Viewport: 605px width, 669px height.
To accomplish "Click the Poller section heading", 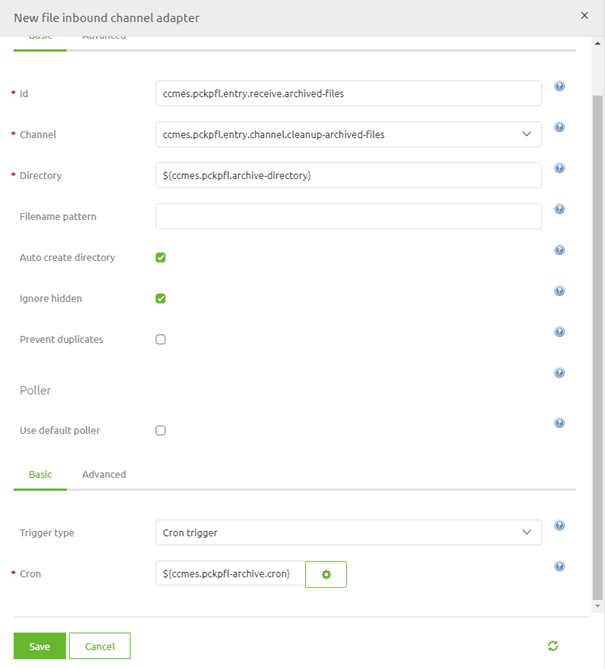I will click(x=35, y=390).
